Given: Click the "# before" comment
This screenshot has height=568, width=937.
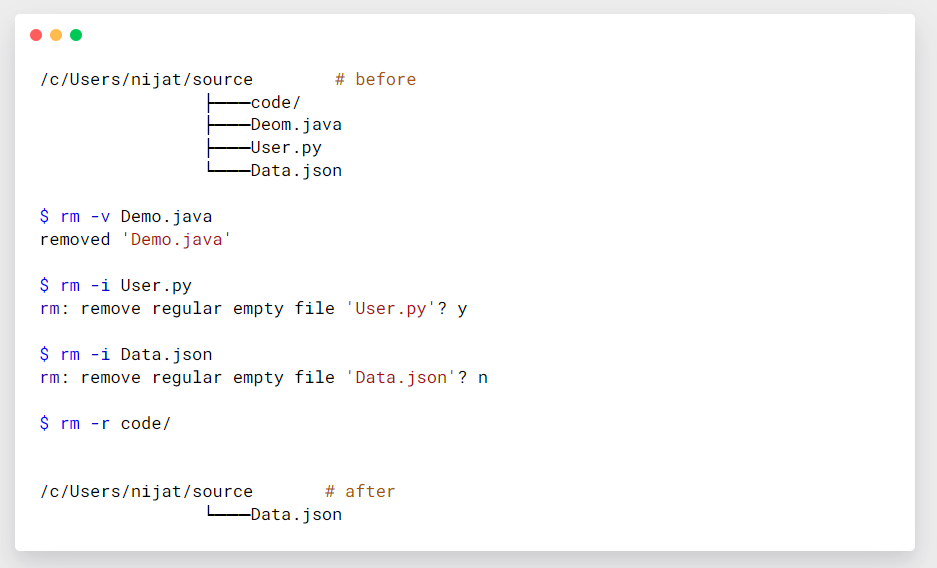Looking at the screenshot, I should point(375,80).
